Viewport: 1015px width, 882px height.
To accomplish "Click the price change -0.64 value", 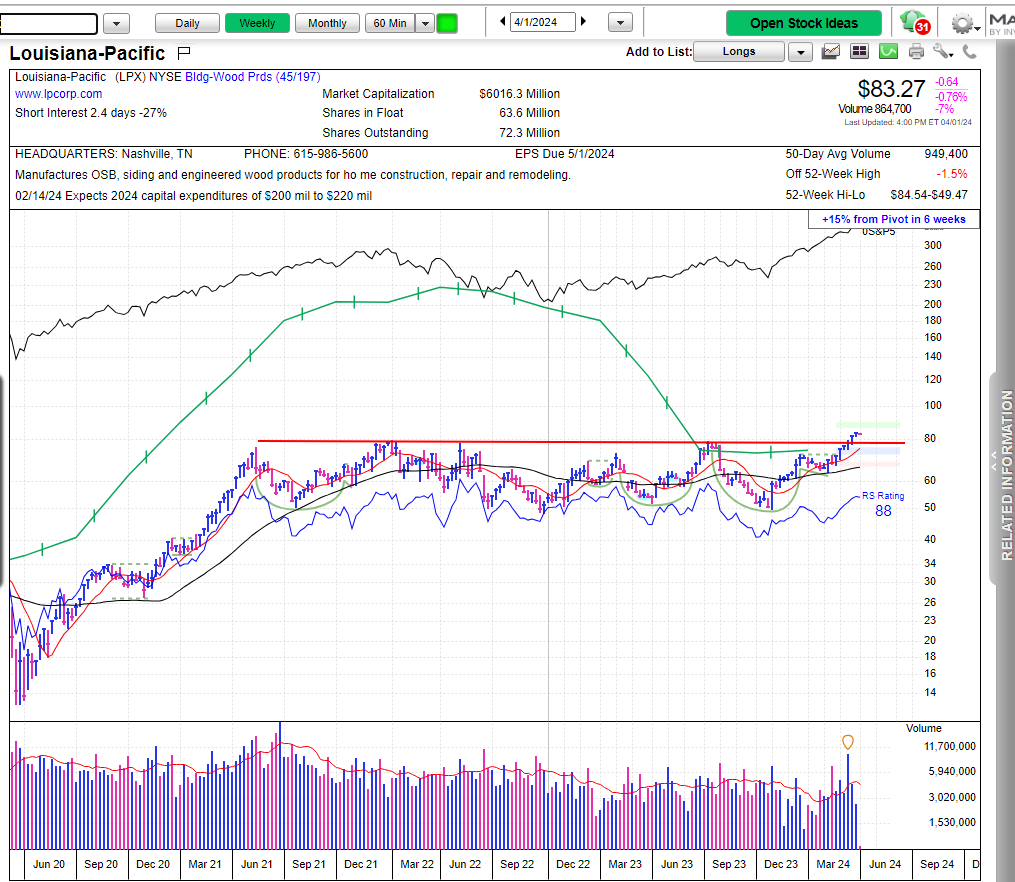I will [x=946, y=82].
